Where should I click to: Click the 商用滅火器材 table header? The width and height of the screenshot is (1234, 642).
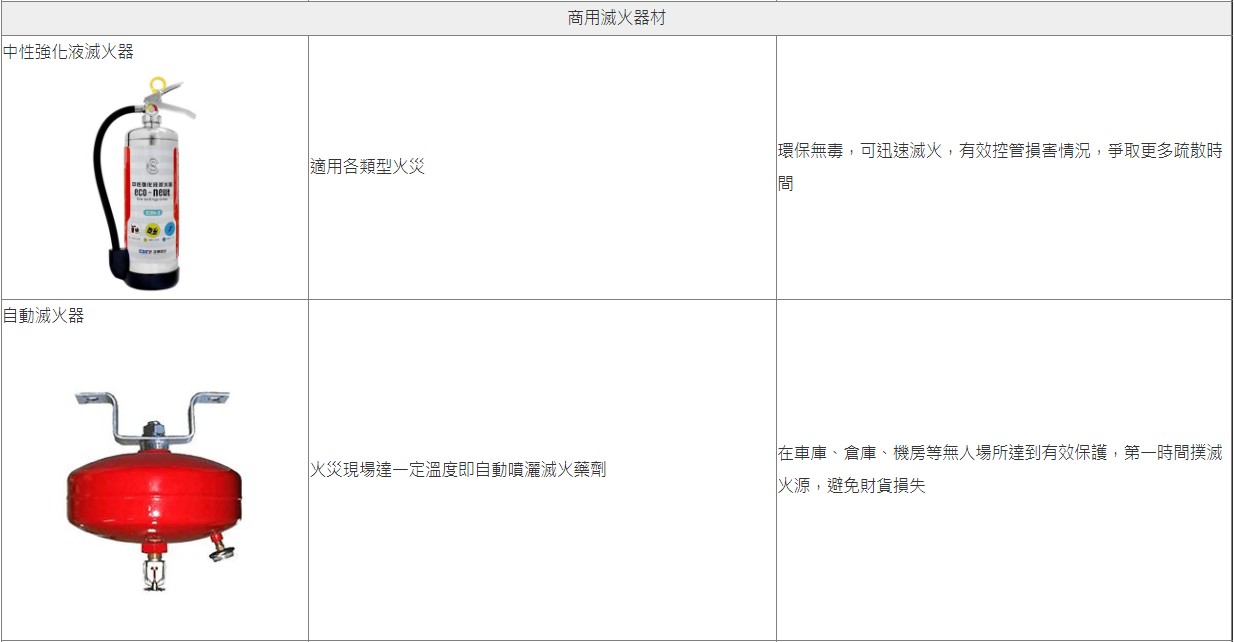click(x=616, y=18)
